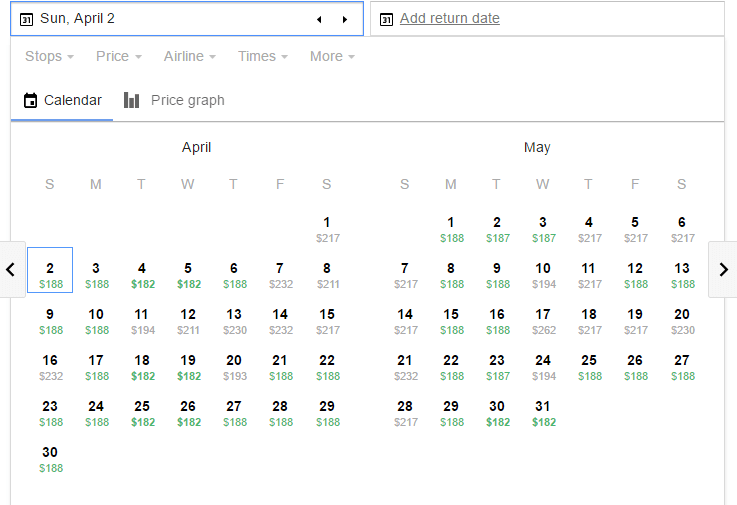737x505 pixels.
Task: Switch to the Price graph tab
Action: [186, 100]
